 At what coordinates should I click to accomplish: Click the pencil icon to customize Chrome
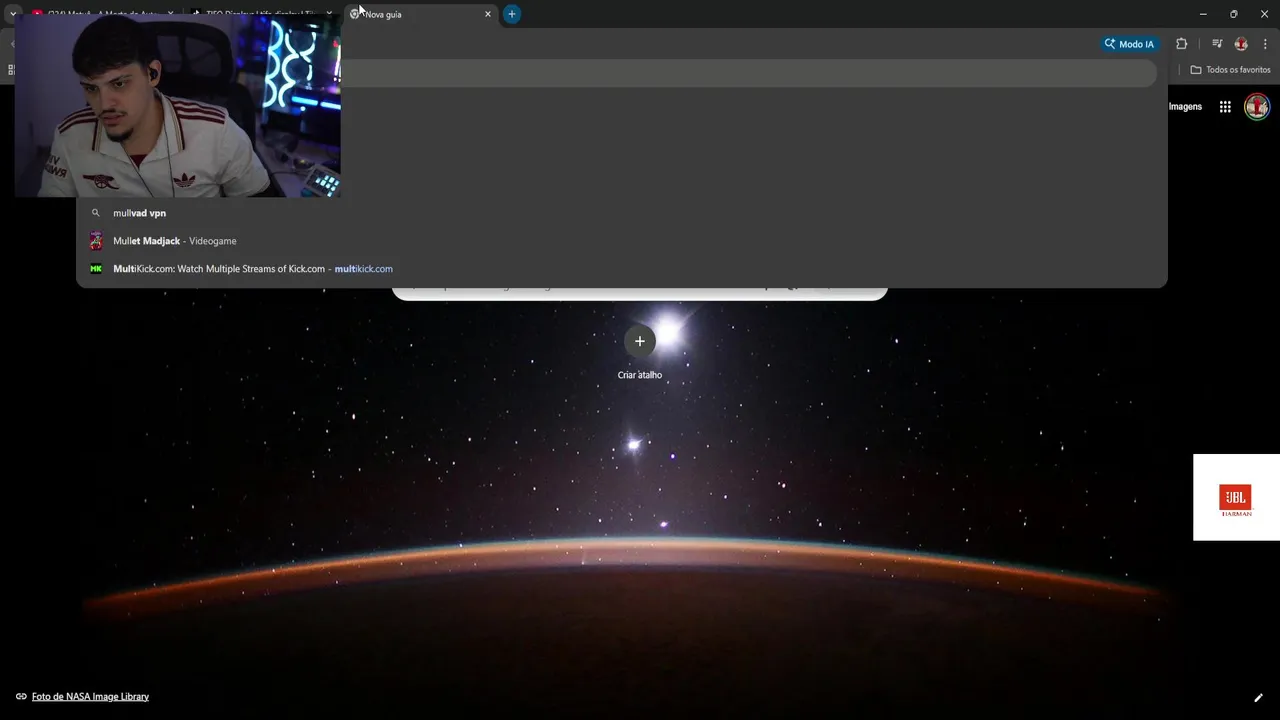click(1258, 698)
